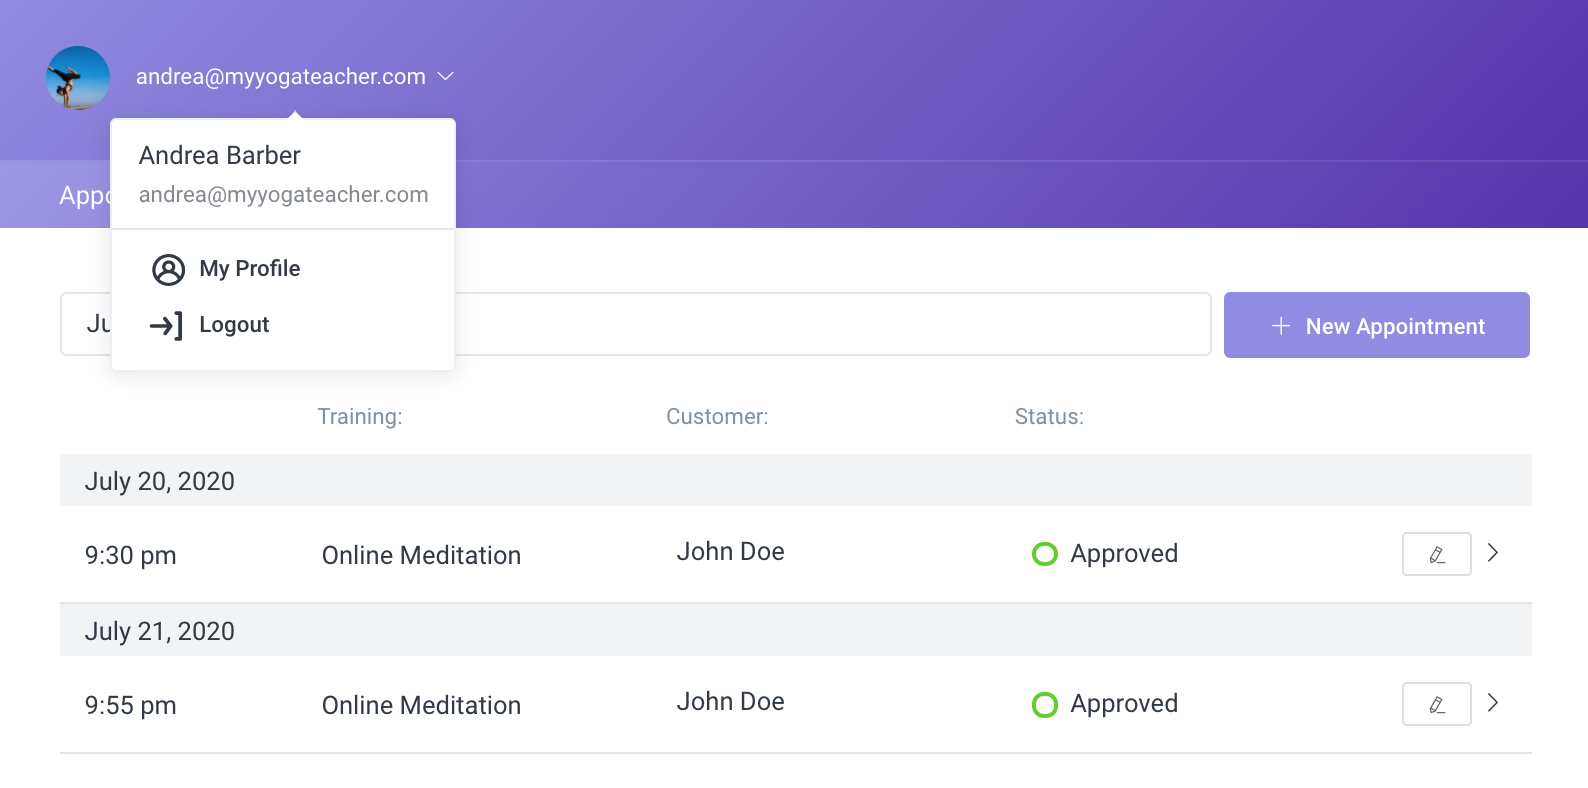The image size is (1588, 788).
Task: Open My Profile using the person icon
Action: [169, 268]
